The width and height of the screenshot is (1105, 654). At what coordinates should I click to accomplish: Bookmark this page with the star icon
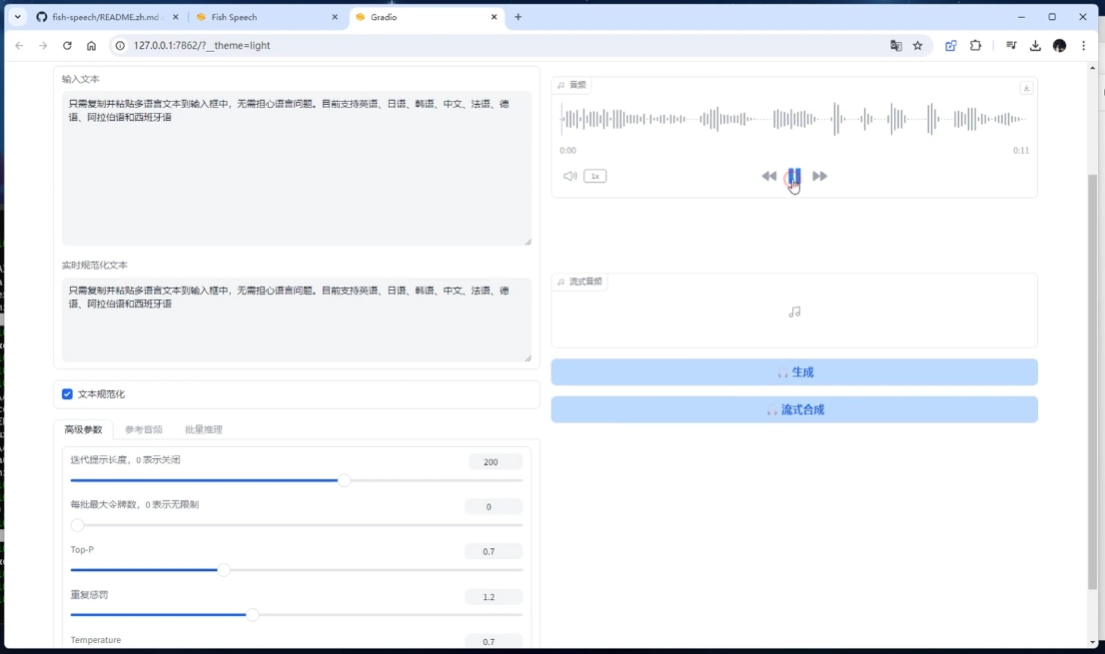(918, 46)
